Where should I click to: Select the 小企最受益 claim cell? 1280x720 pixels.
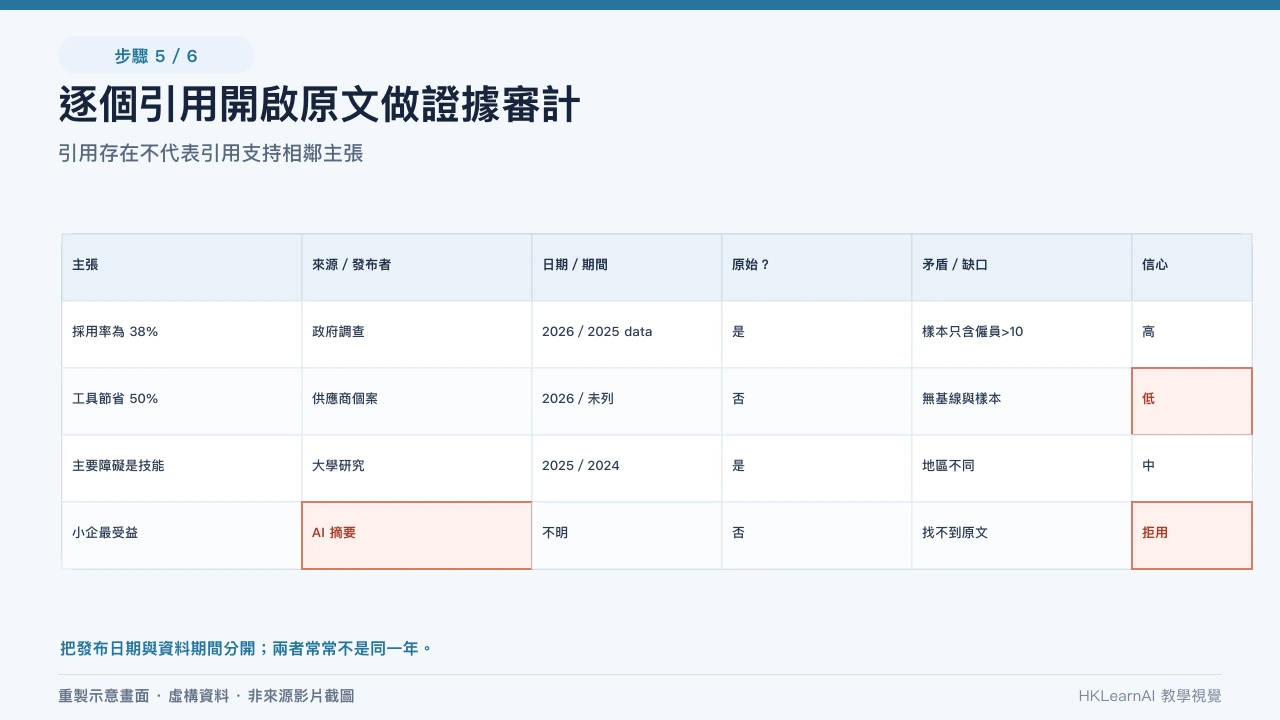182,533
